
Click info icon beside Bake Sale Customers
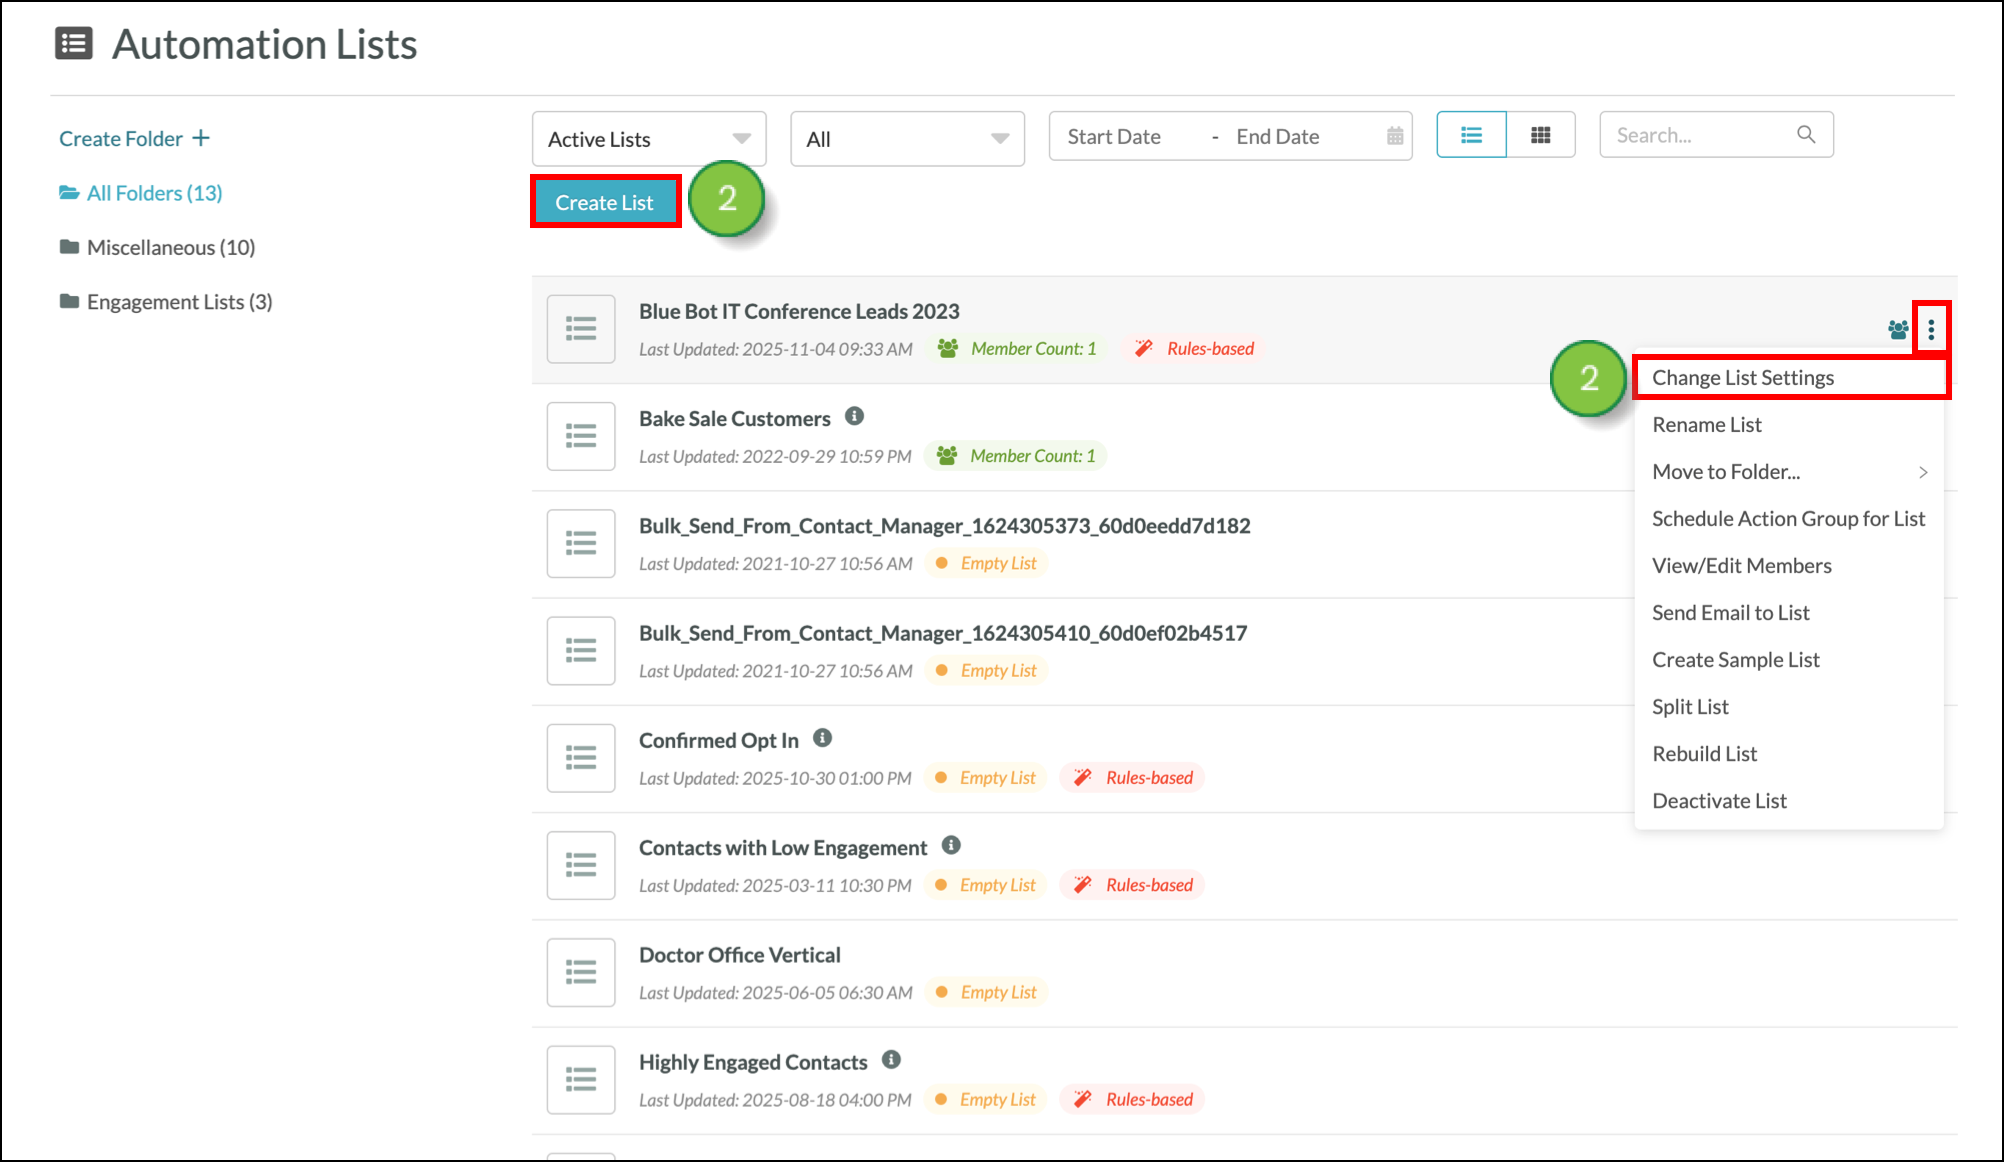854,416
